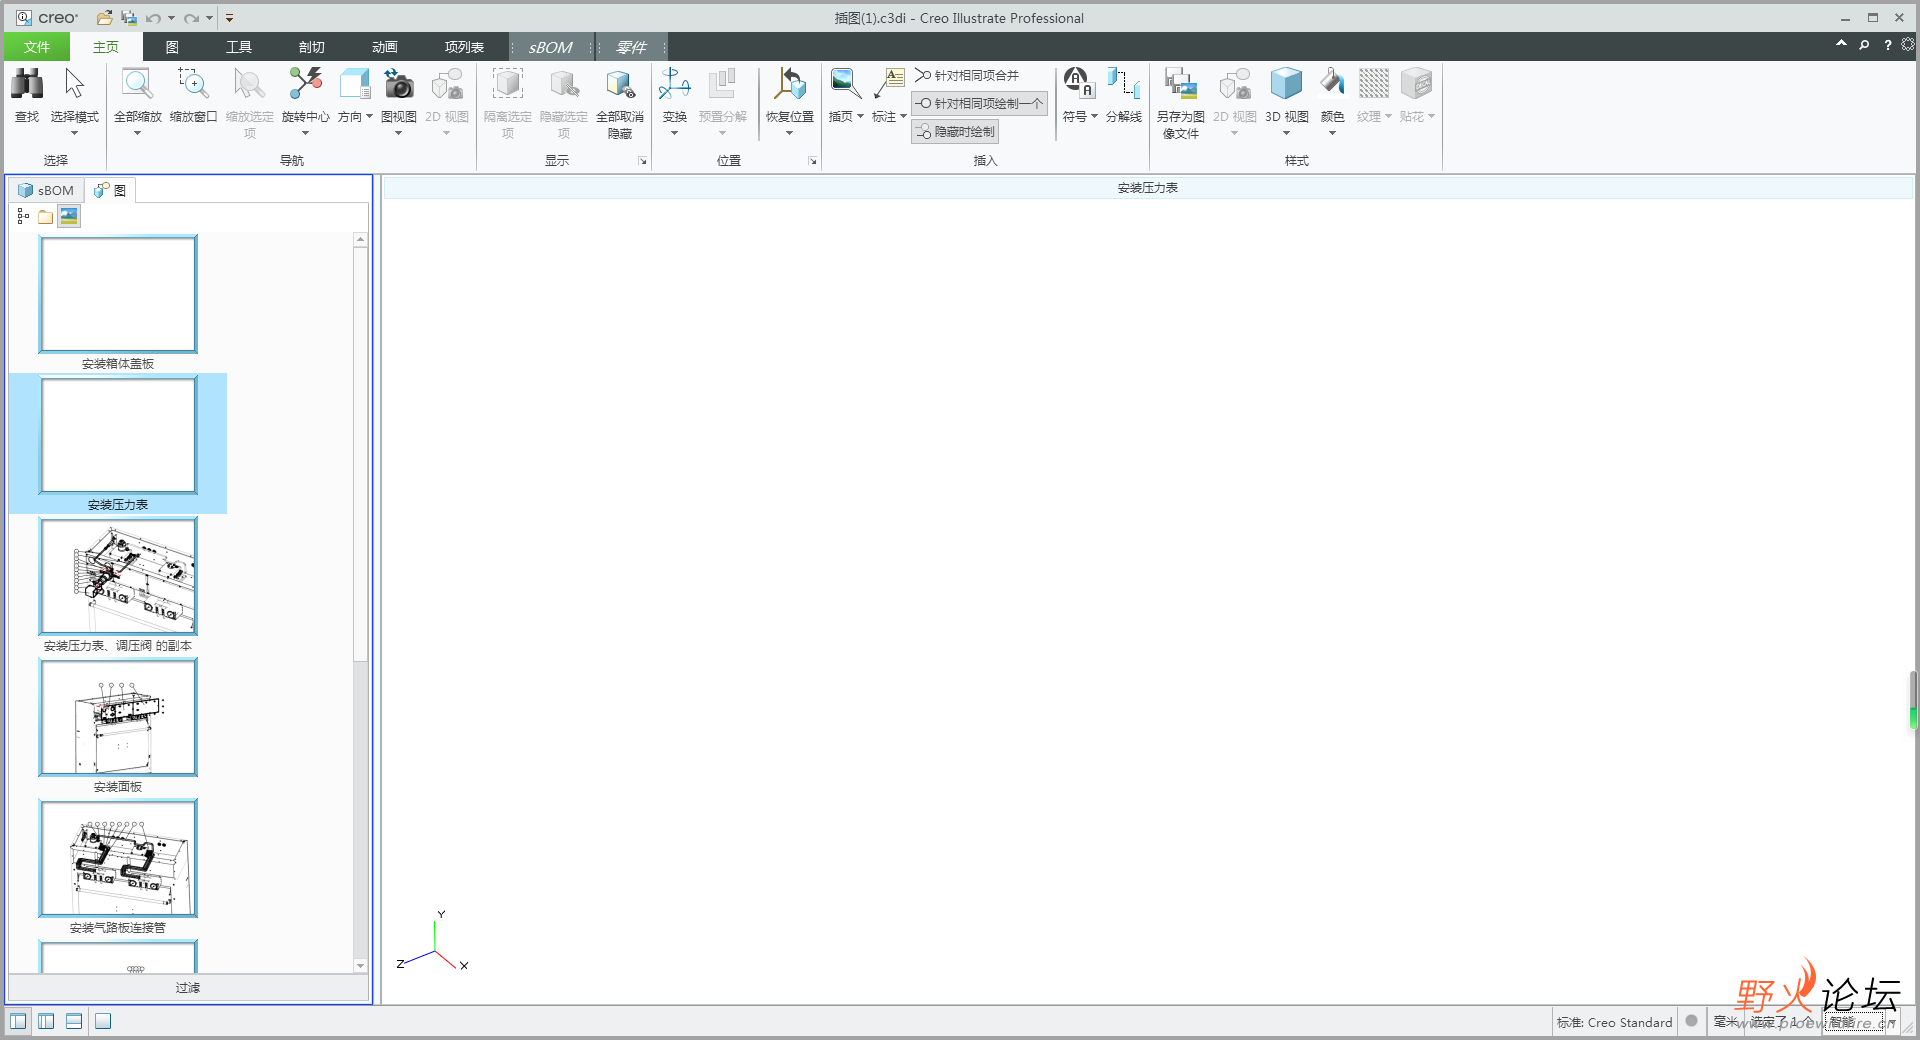Open the undo history dropdown arrow
The image size is (1920, 1040).
pos(171,18)
